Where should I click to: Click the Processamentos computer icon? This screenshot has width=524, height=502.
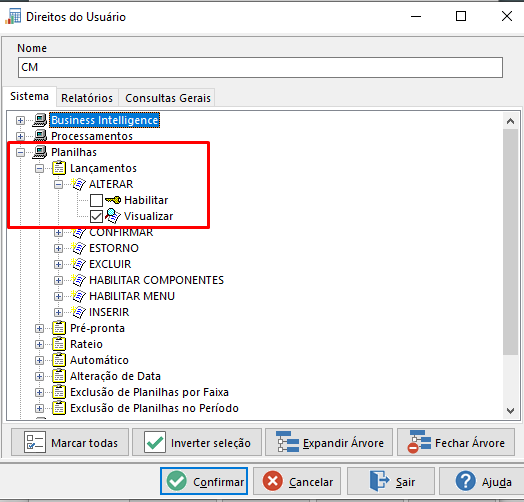pos(40,136)
